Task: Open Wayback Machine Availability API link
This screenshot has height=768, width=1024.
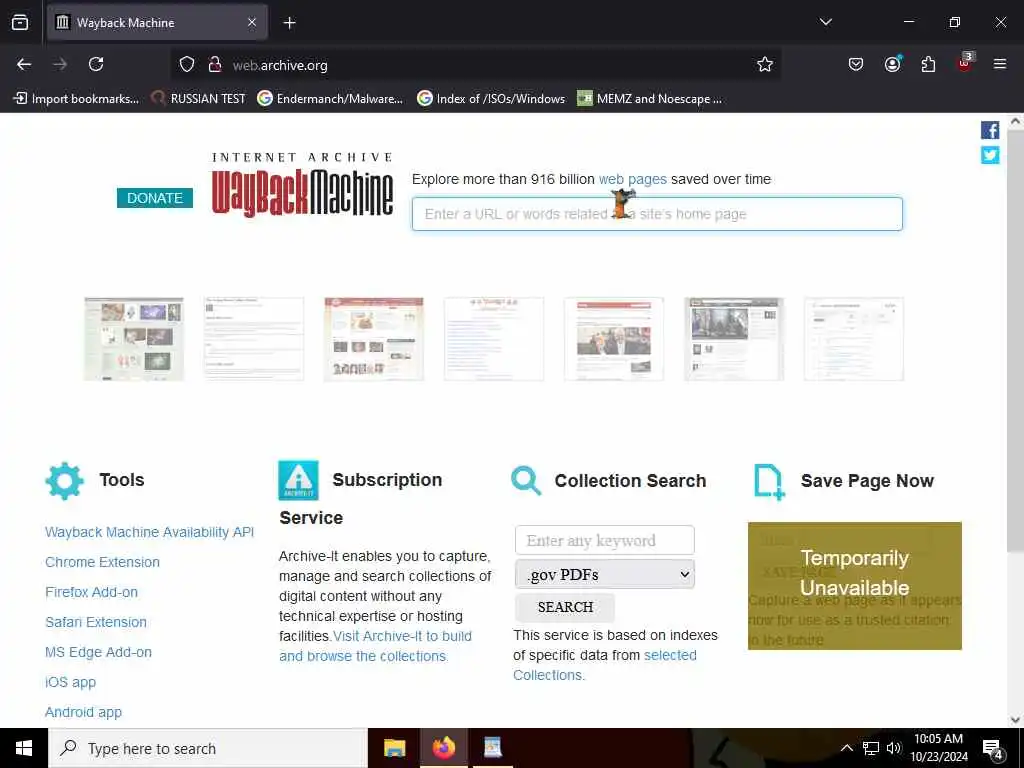Action: coord(150,532)
